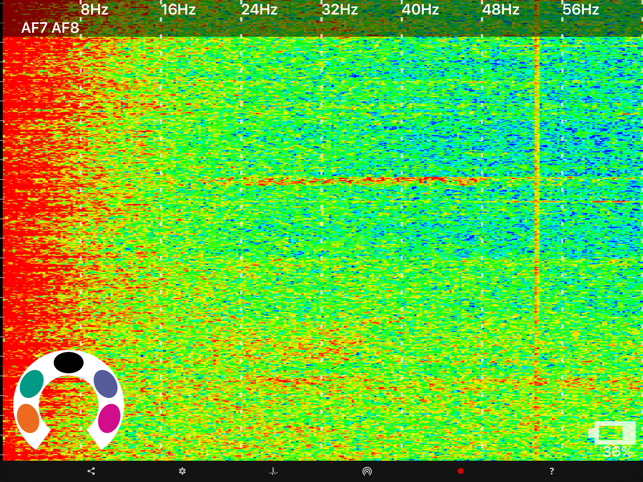Open the share icon in bottom bar
The height and width of the screenshot is (482, 643).
click(x=91, y=471)
